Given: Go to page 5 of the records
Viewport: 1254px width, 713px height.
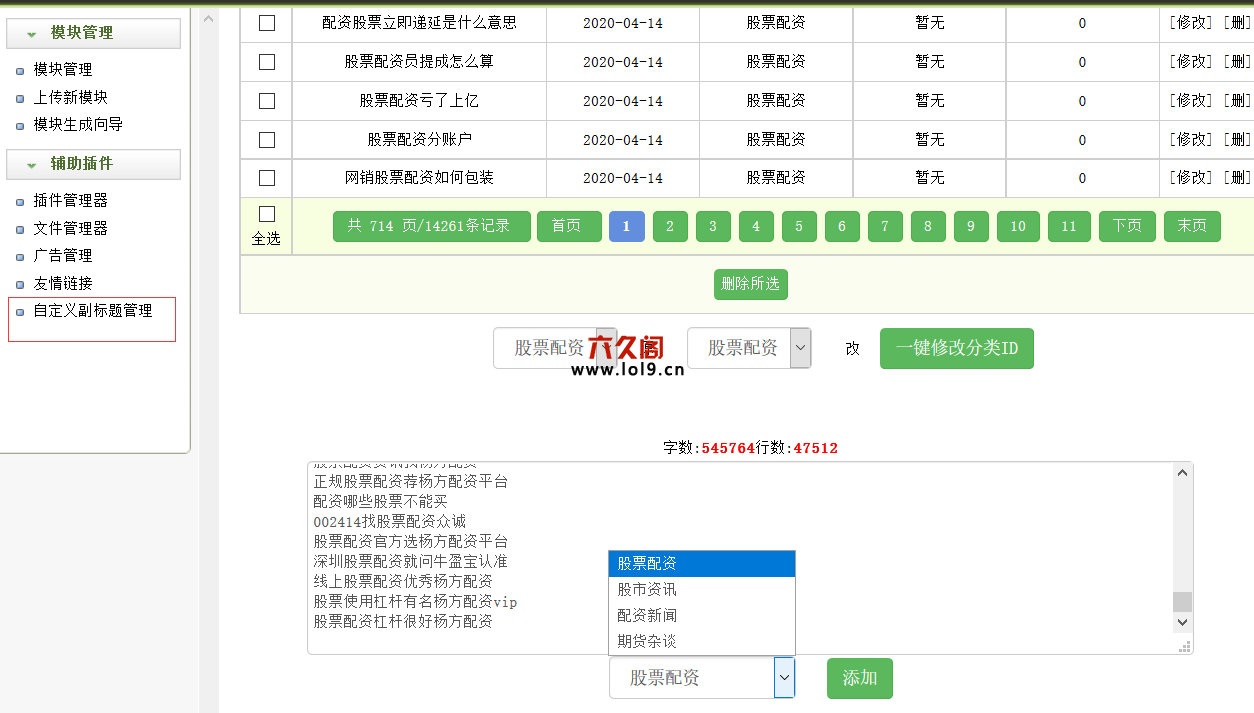Looking at the screenshot, I should pos(799,227).
